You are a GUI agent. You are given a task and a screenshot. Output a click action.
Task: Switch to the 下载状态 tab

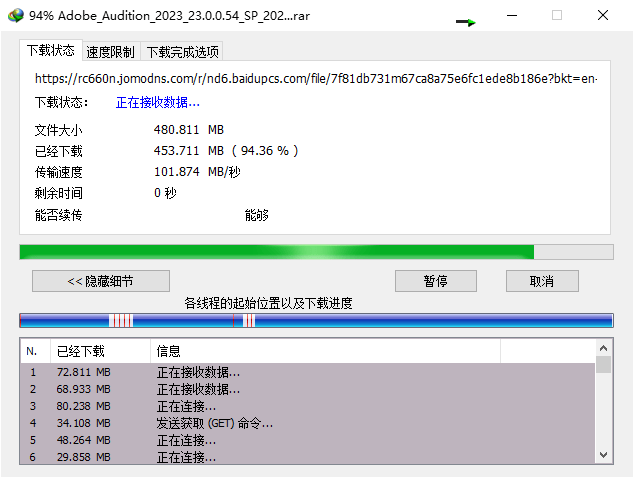point(50,50)
